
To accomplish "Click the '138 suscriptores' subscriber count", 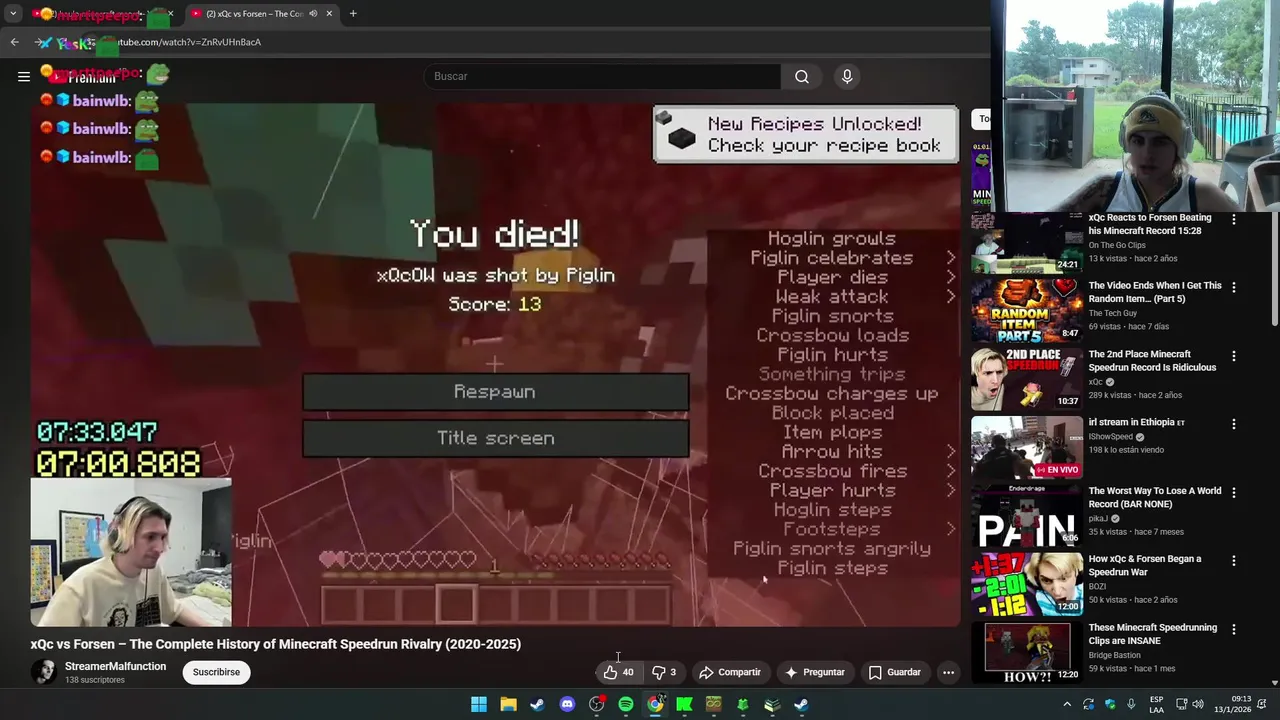I will point(95,680).
